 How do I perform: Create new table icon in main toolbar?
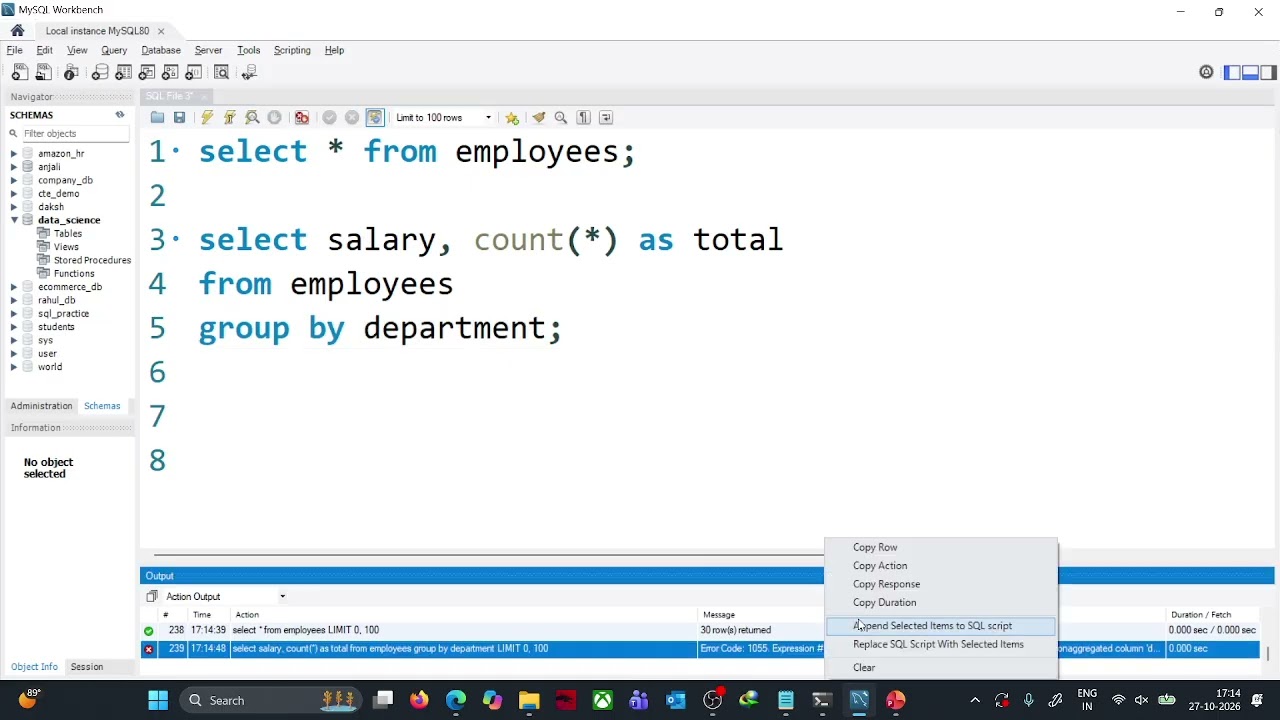tap(124, 72)
